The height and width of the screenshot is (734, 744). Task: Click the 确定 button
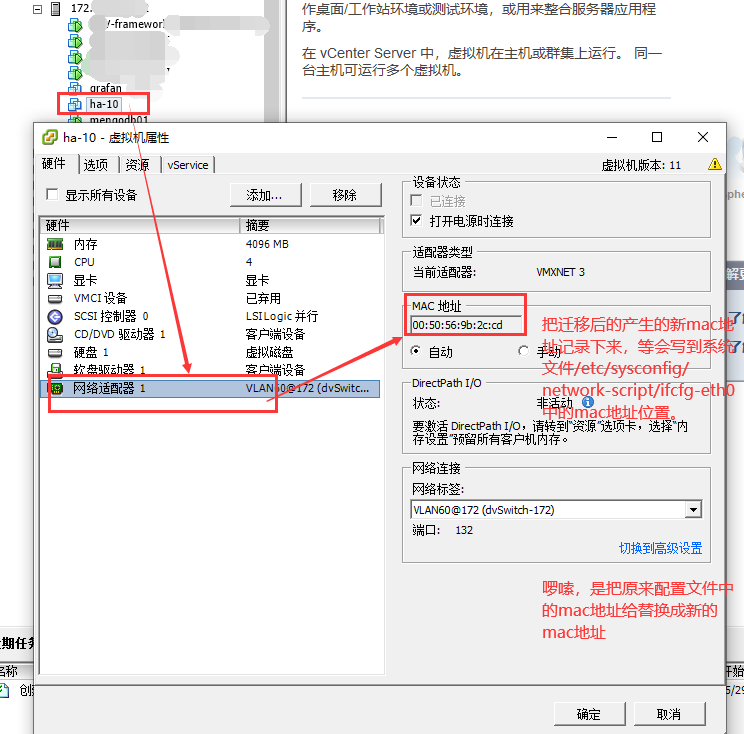(589, 714)
